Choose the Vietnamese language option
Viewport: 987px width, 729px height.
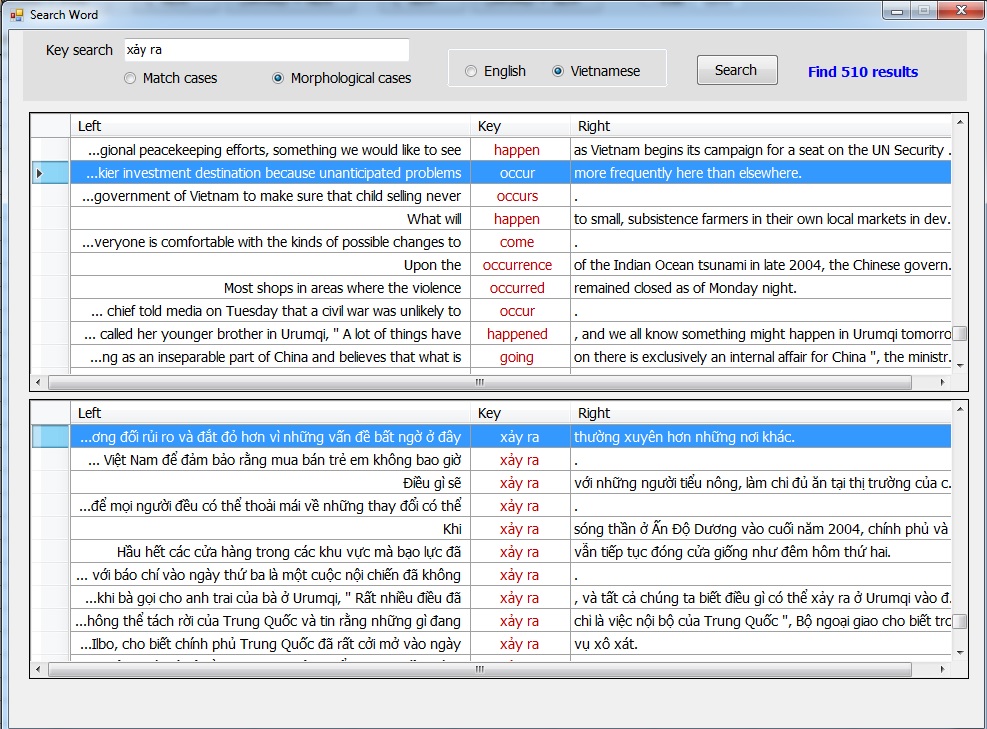[x=558, y=71]
